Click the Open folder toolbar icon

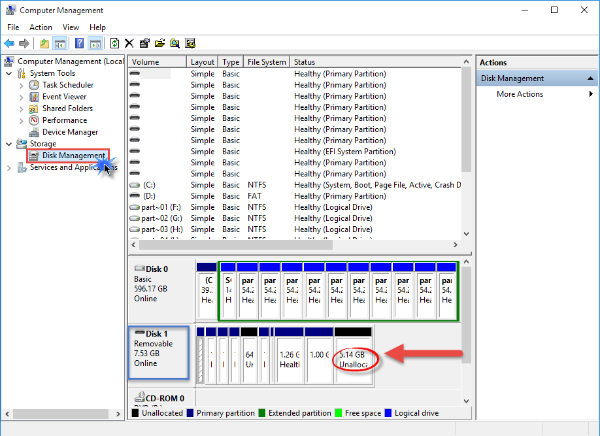(160, 43)
